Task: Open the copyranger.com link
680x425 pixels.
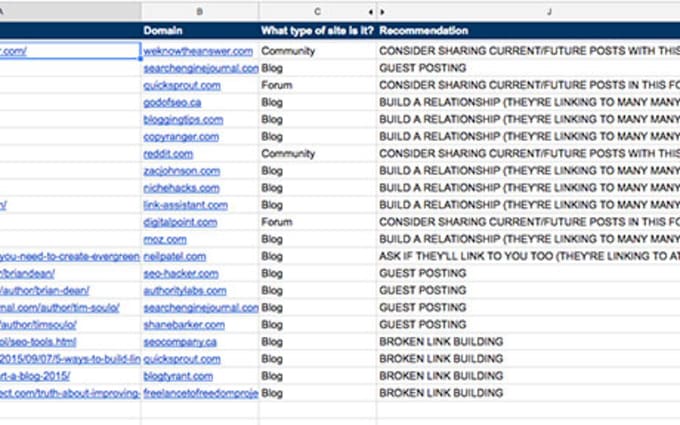Action: (181, 137)
